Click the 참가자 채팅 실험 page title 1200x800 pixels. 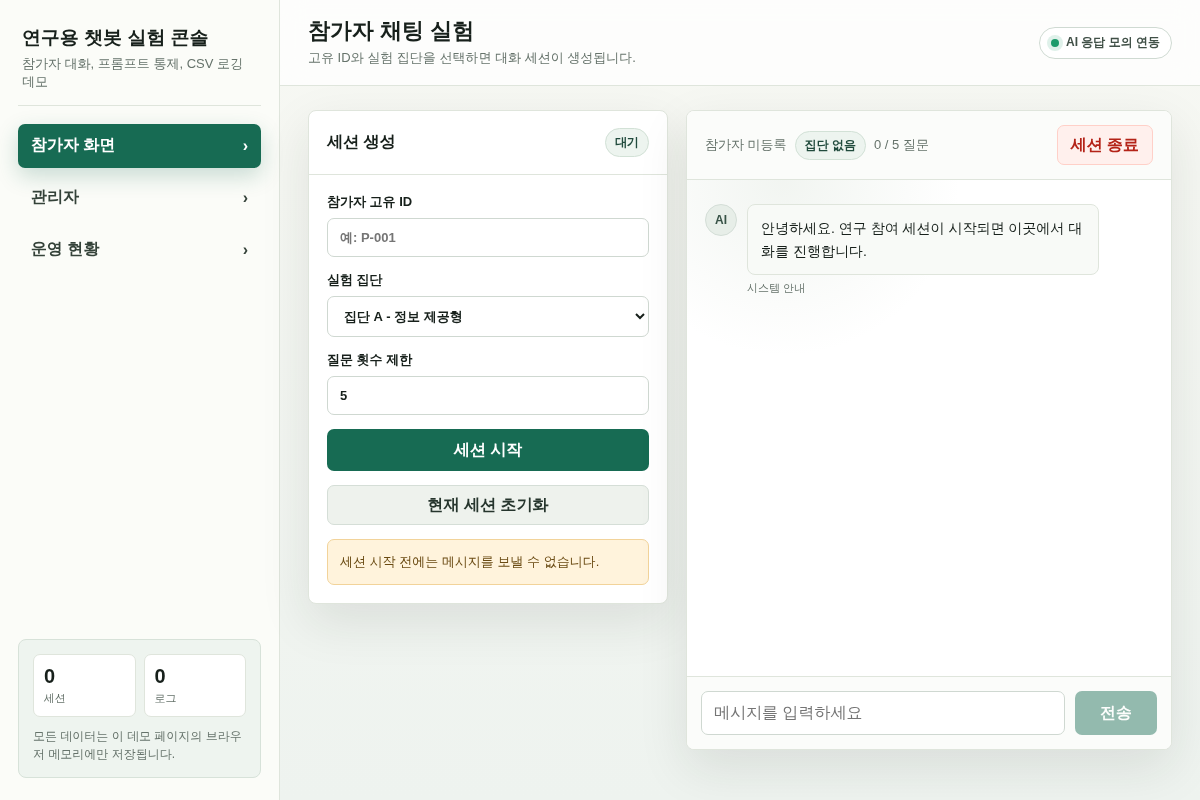(391, 31)
